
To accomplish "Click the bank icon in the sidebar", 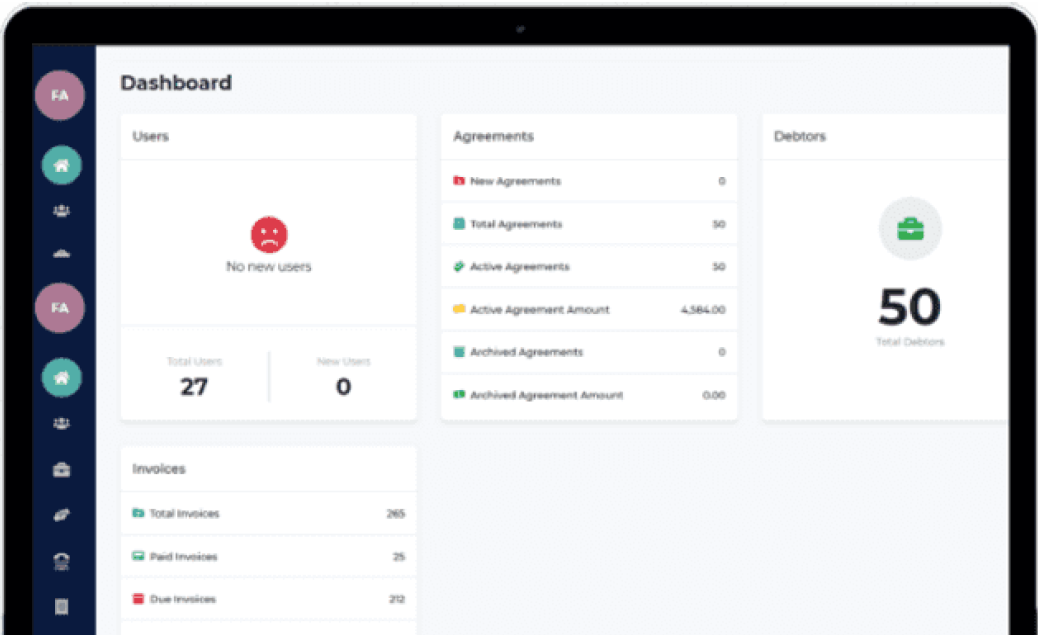I will pos(61,561).
